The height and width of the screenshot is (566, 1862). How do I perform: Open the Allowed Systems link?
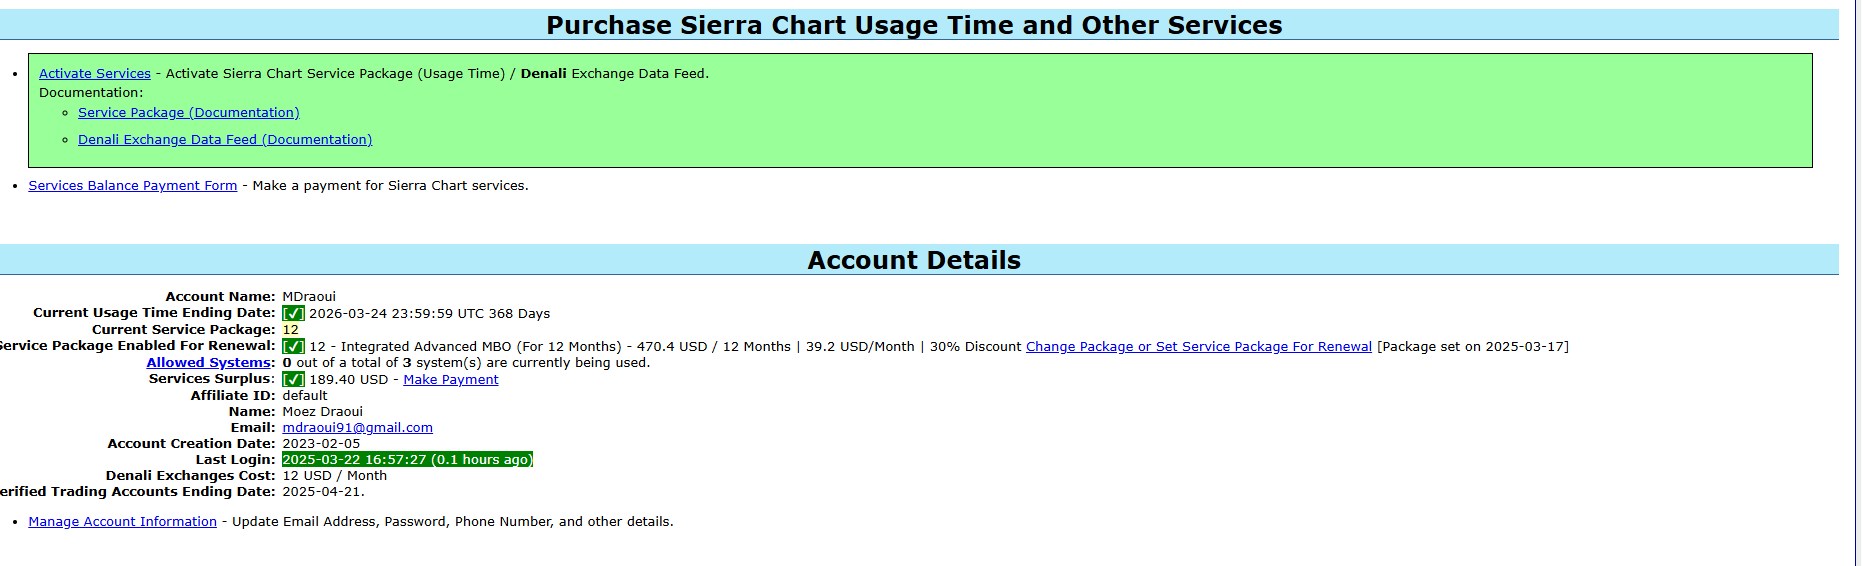point(208,363)
